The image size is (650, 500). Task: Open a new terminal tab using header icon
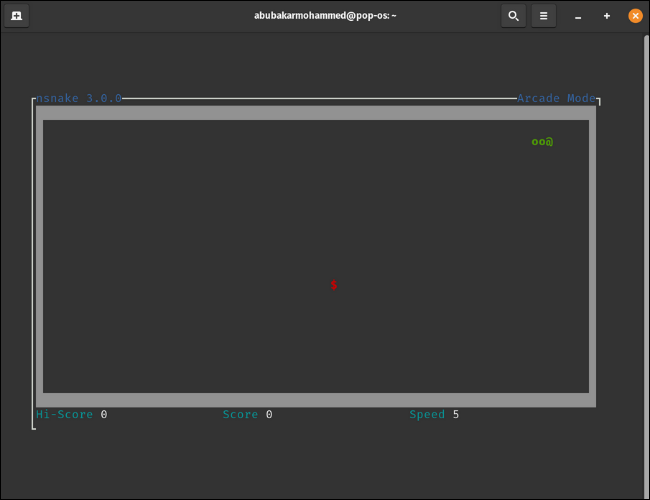click(17, 16)
